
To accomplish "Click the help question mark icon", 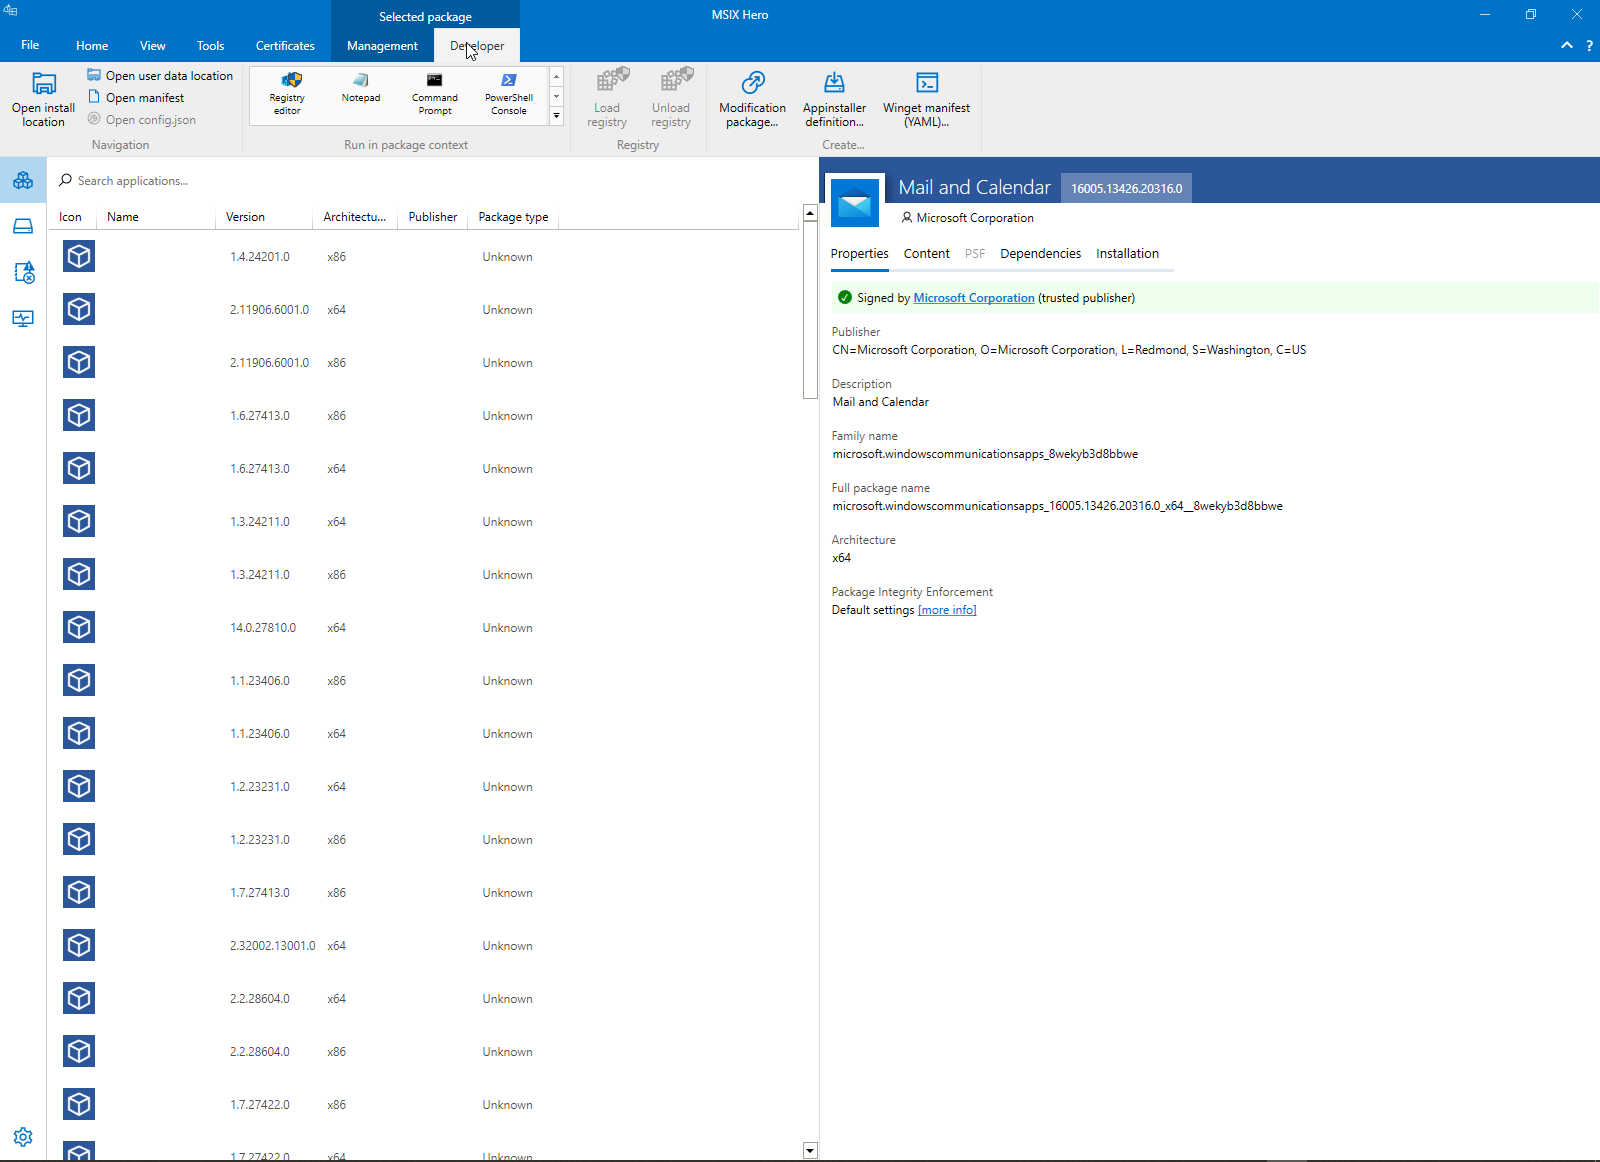I will point(1589,45).
